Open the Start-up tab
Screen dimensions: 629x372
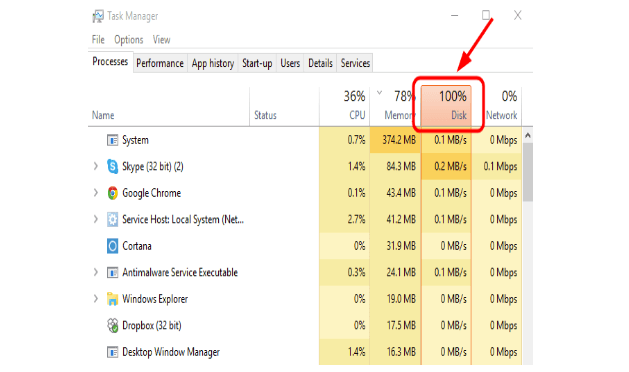pos(257,63)
